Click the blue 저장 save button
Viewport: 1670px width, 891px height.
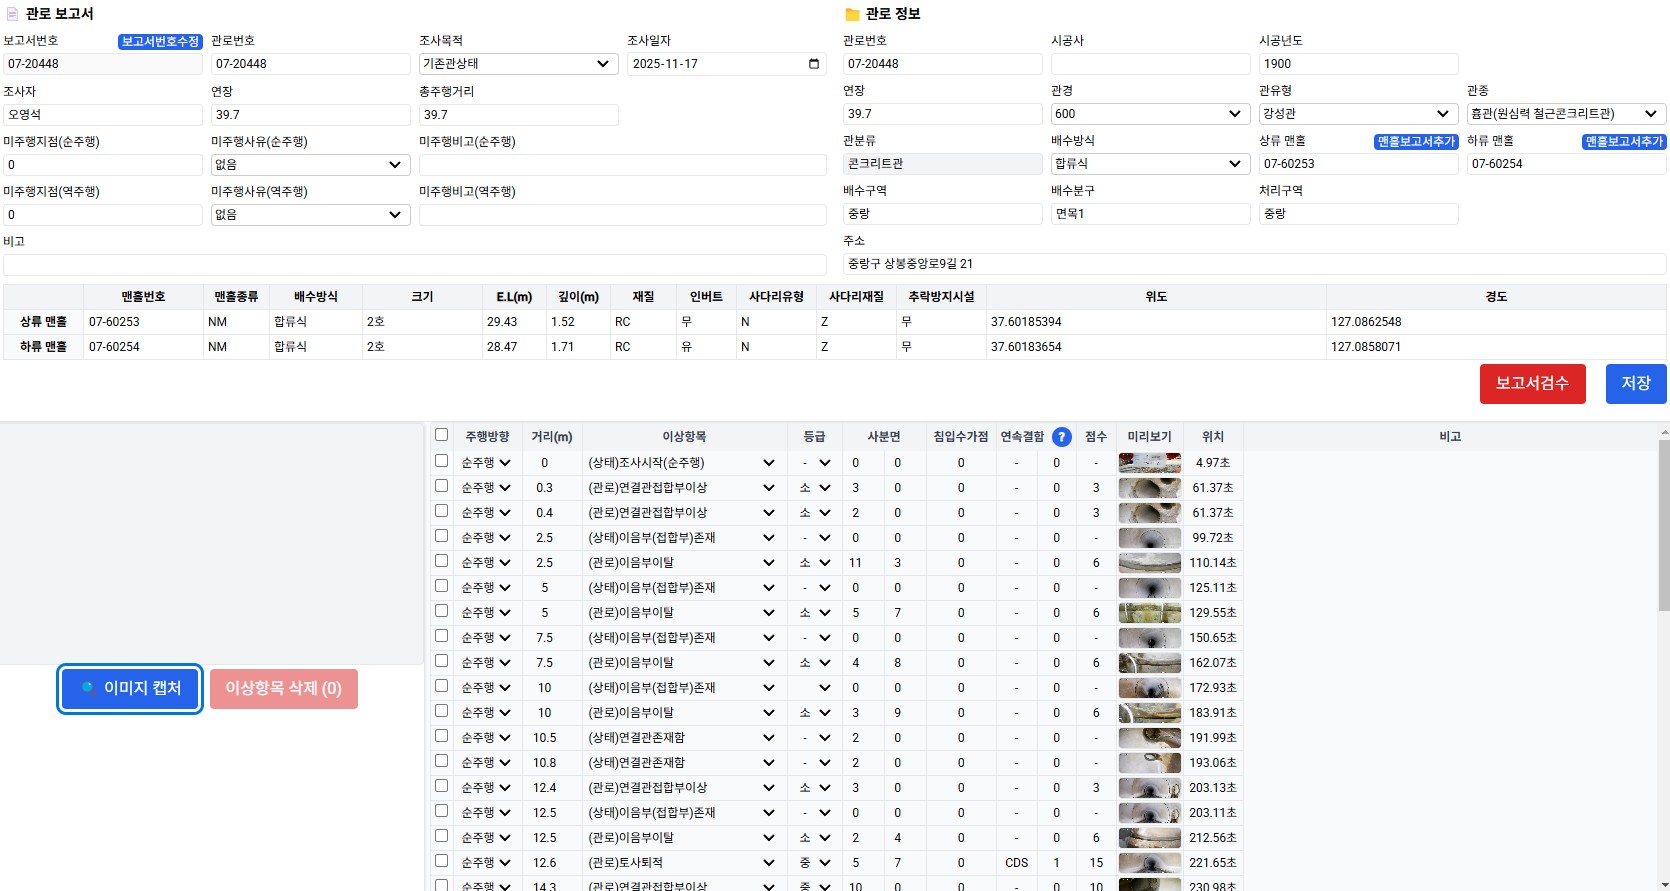[x=1635, y=384]
